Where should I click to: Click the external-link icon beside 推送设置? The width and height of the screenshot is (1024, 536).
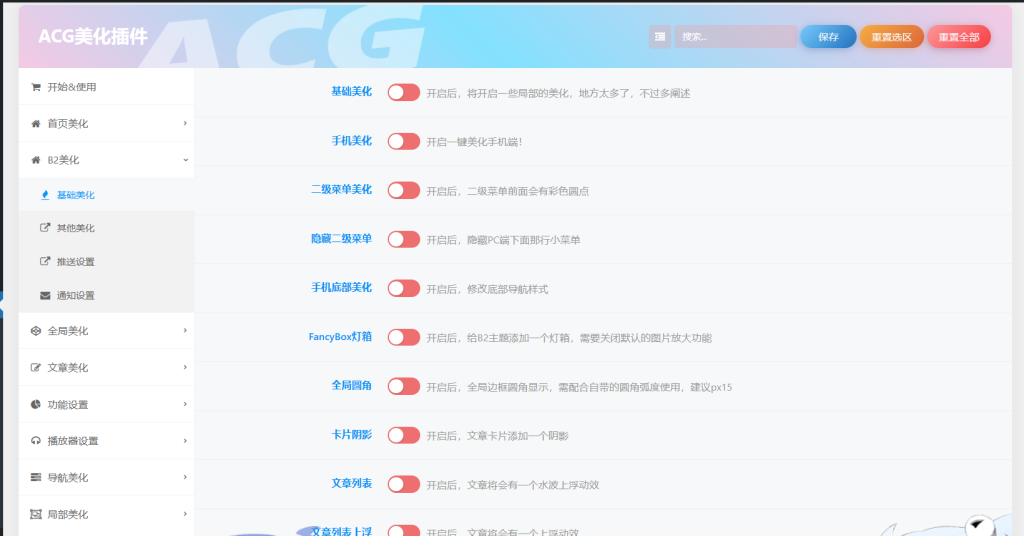pos(45,261)
